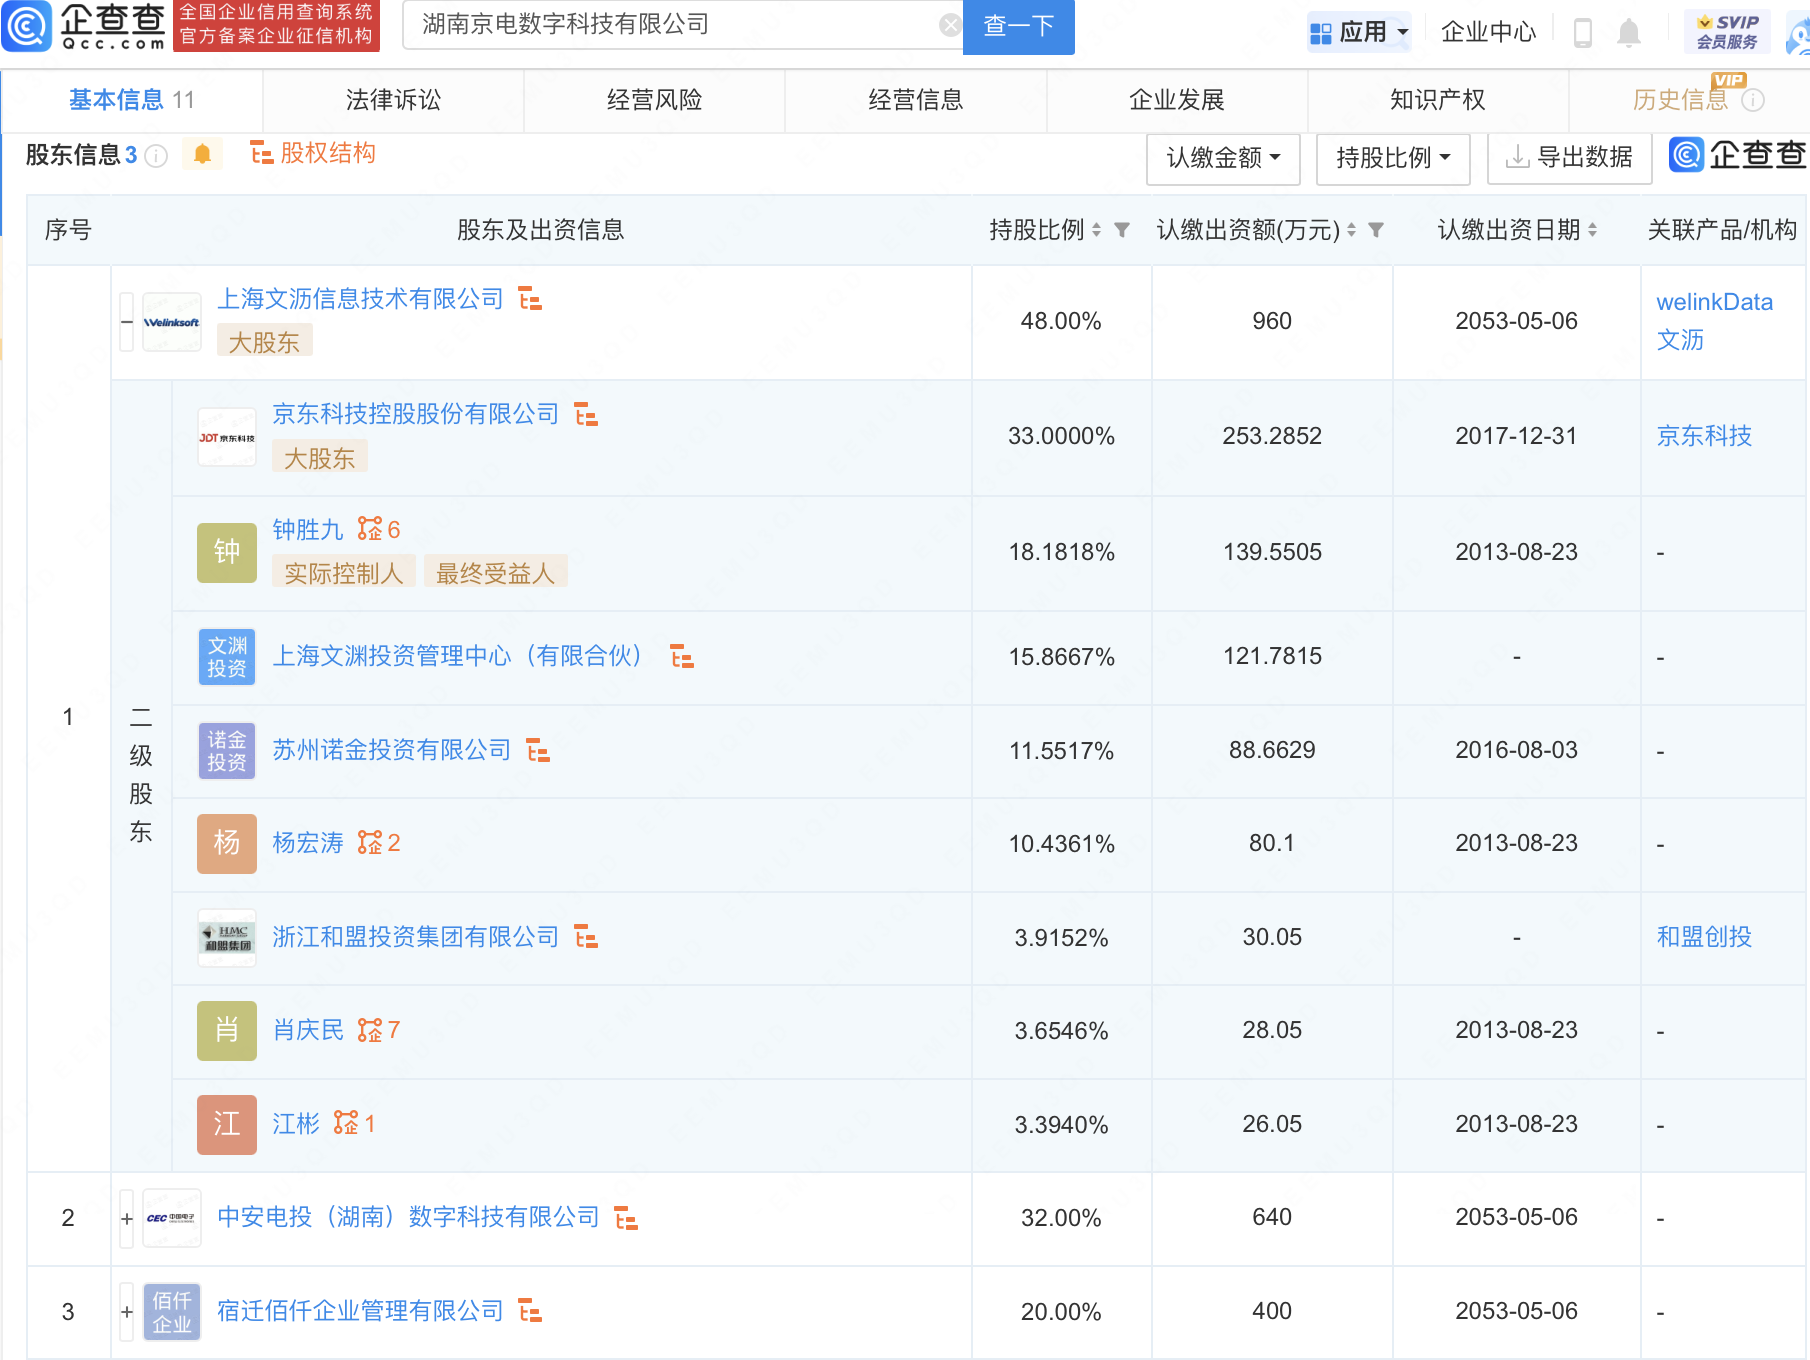
Task: Filter the 认缴出资额 column with funnel icon
Action: (1376, 230)
